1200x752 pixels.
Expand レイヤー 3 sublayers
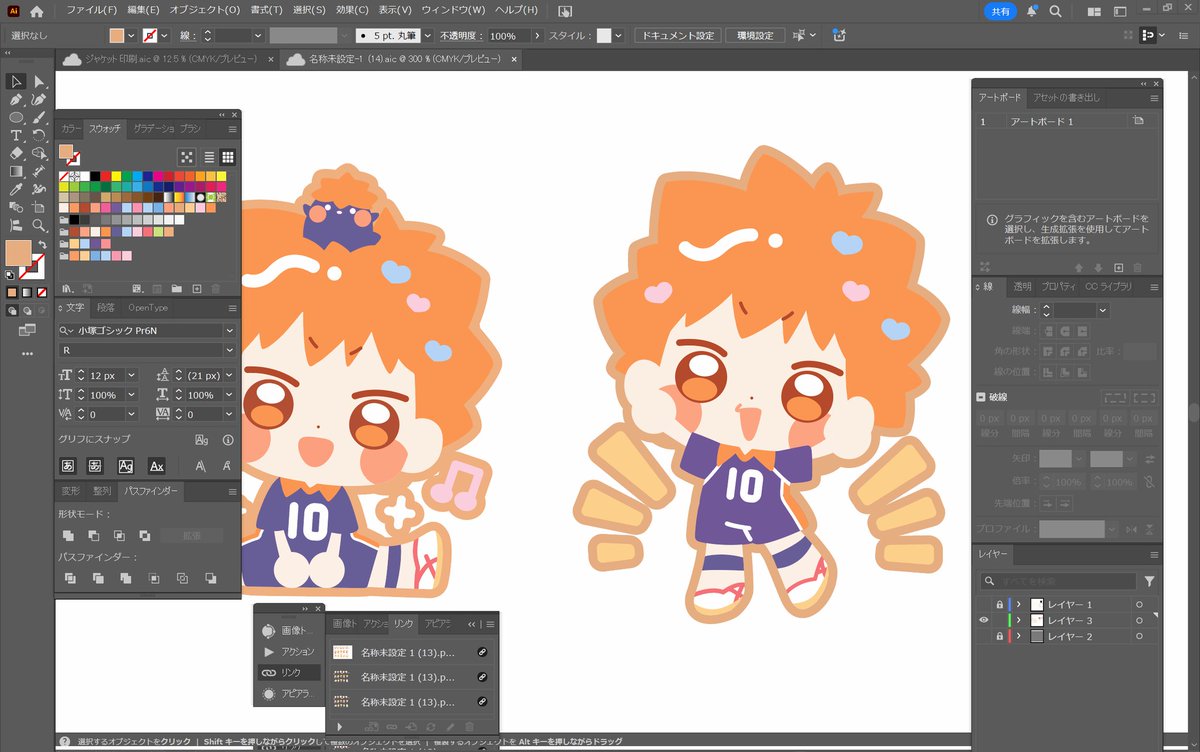[1019, 620]
